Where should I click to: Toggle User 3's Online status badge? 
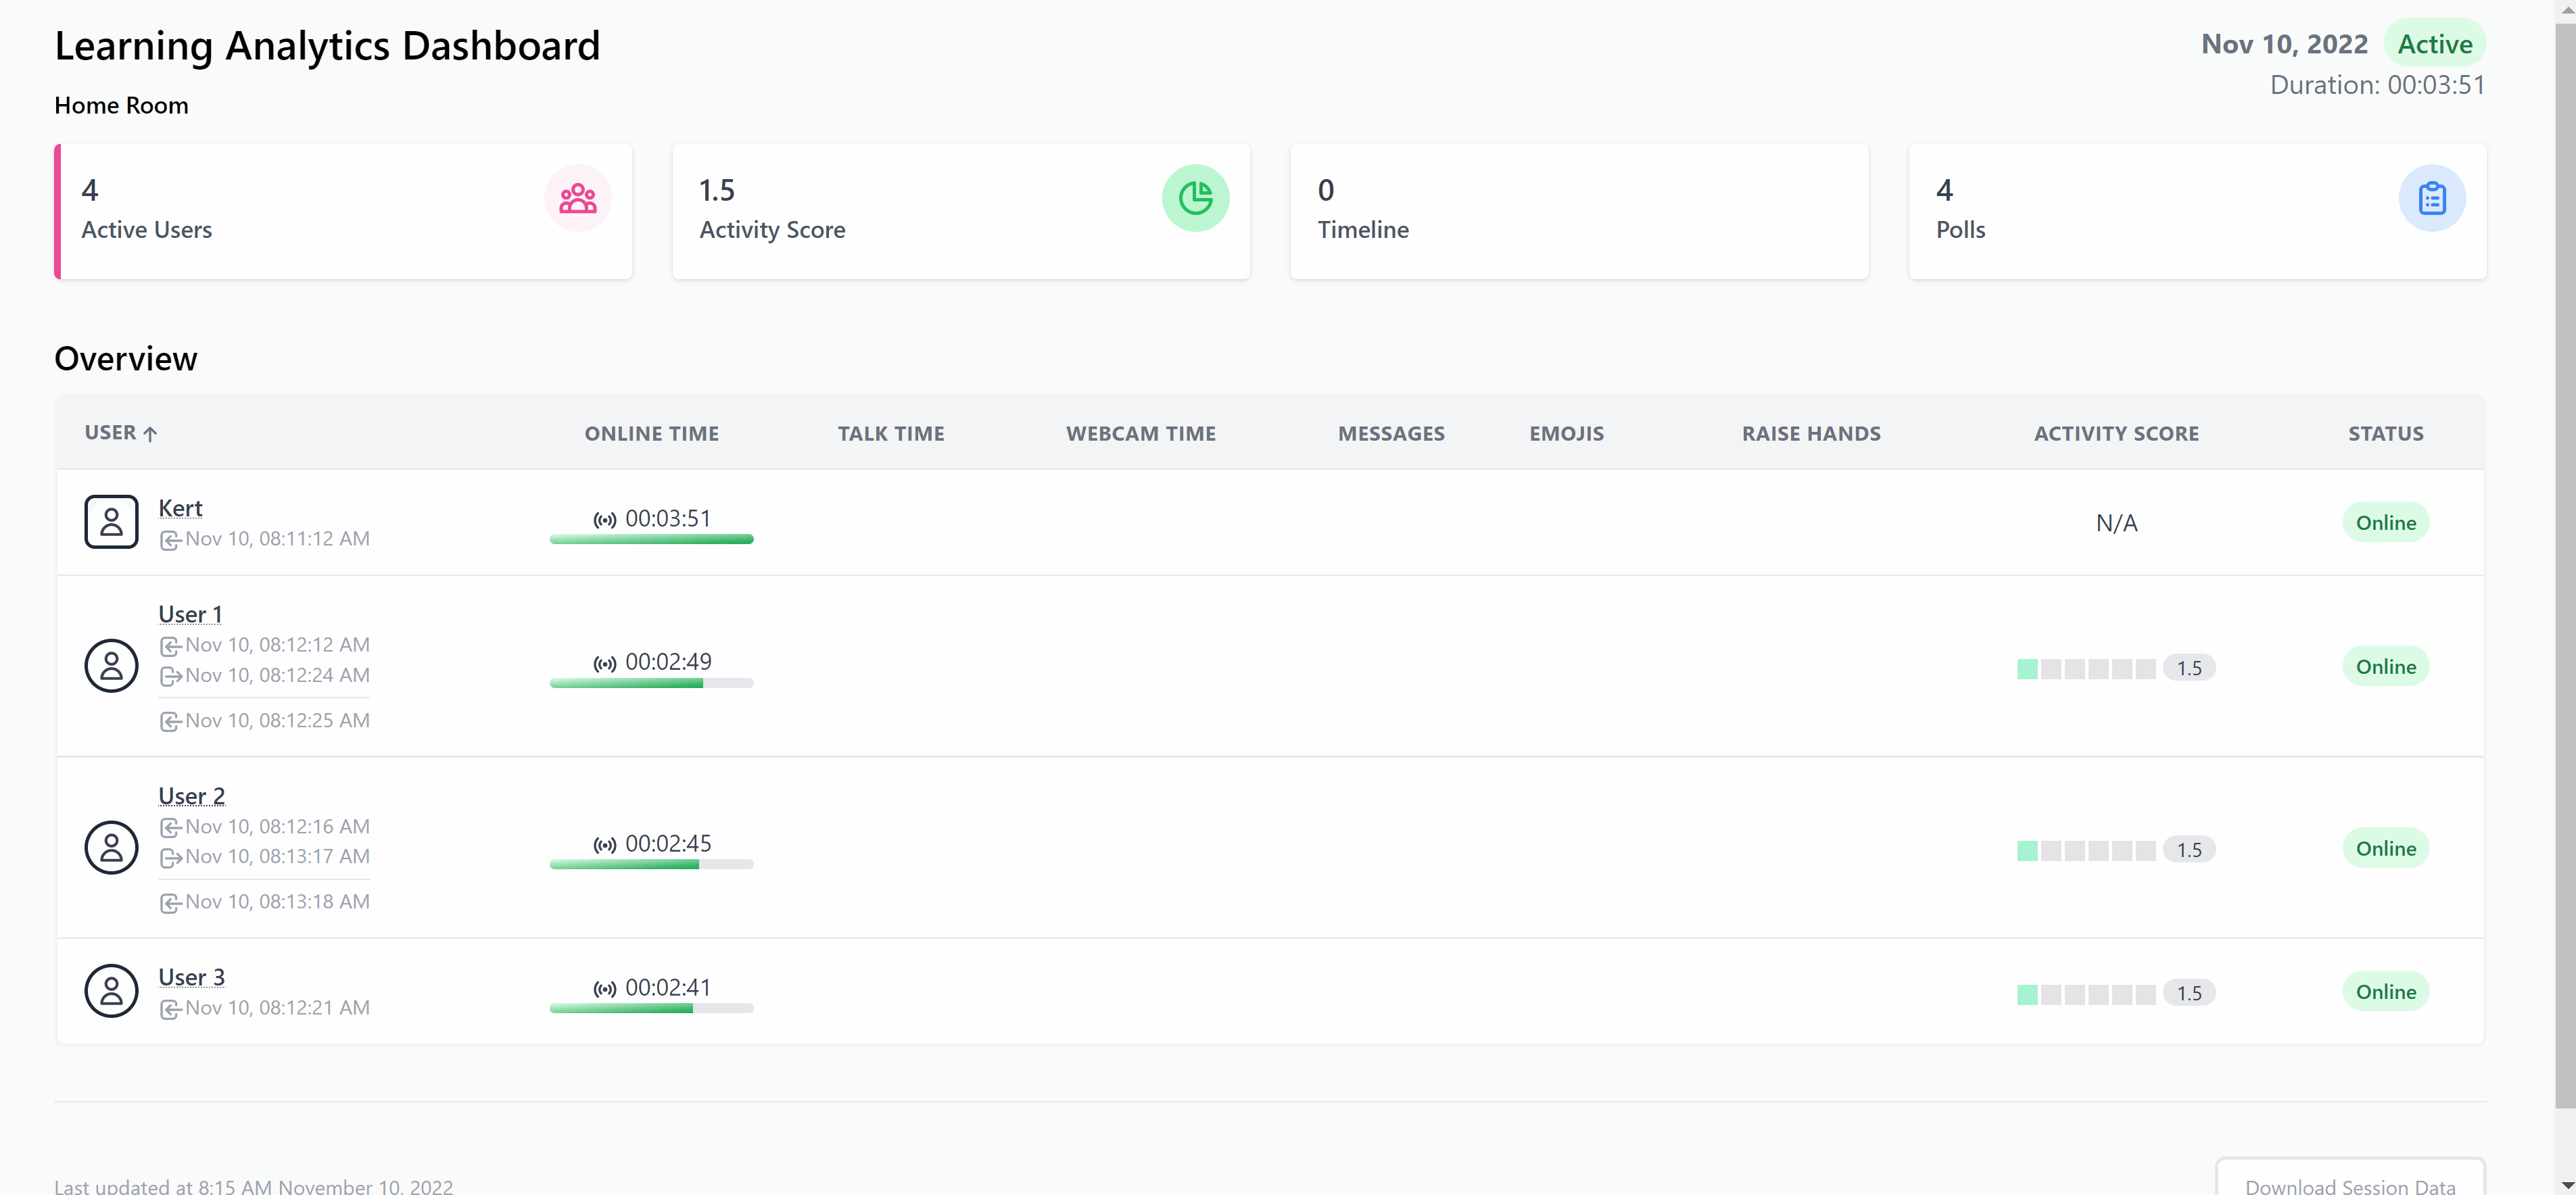pyautogui.click(x=2386, y=991)
